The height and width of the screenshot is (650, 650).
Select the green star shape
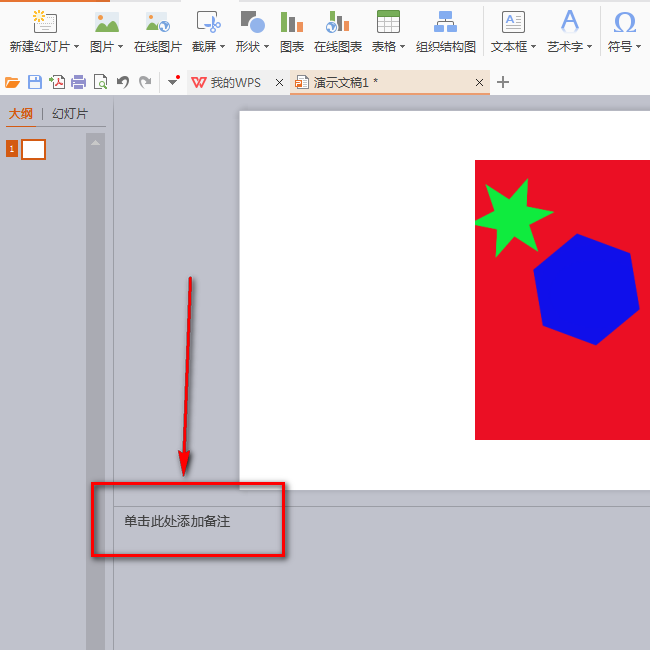point(513,219)
